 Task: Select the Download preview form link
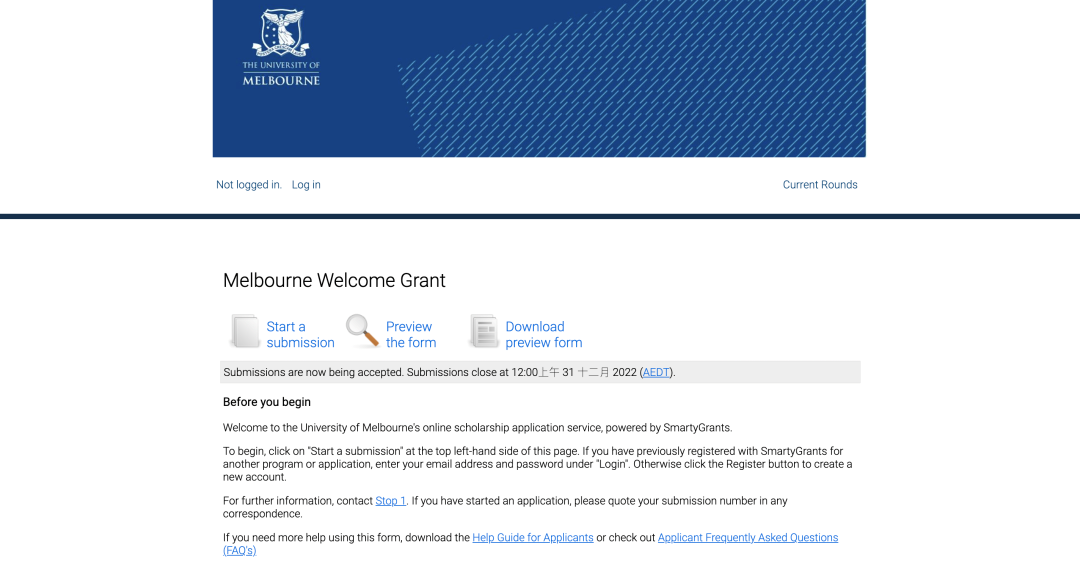543,335
